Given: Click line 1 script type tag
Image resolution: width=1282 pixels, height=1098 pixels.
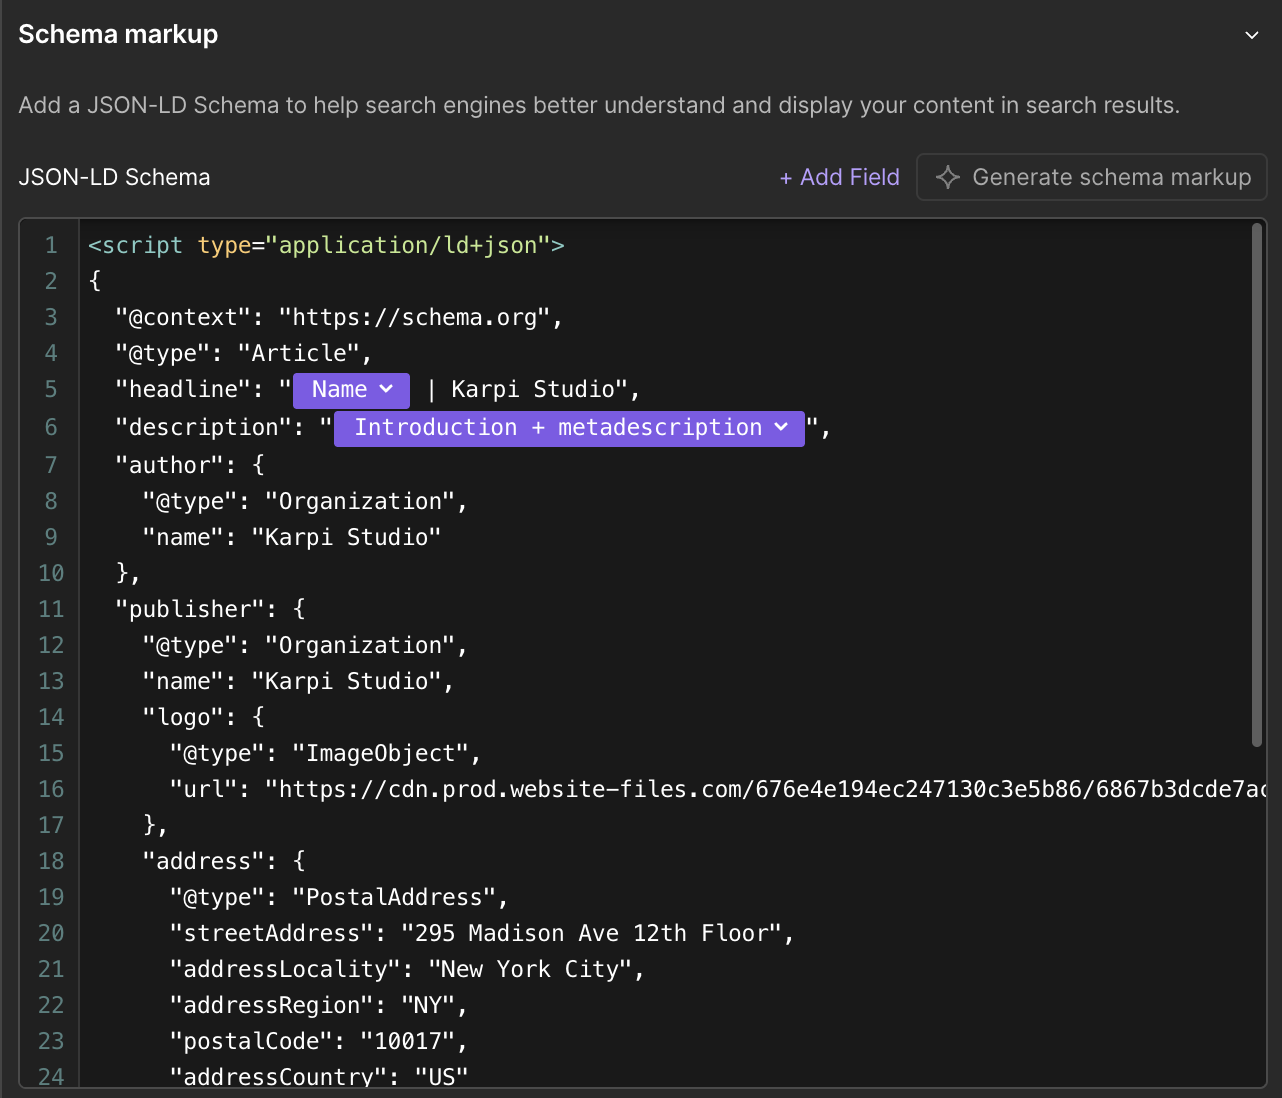Looking at the screenshot, I should tap(326, 246).
